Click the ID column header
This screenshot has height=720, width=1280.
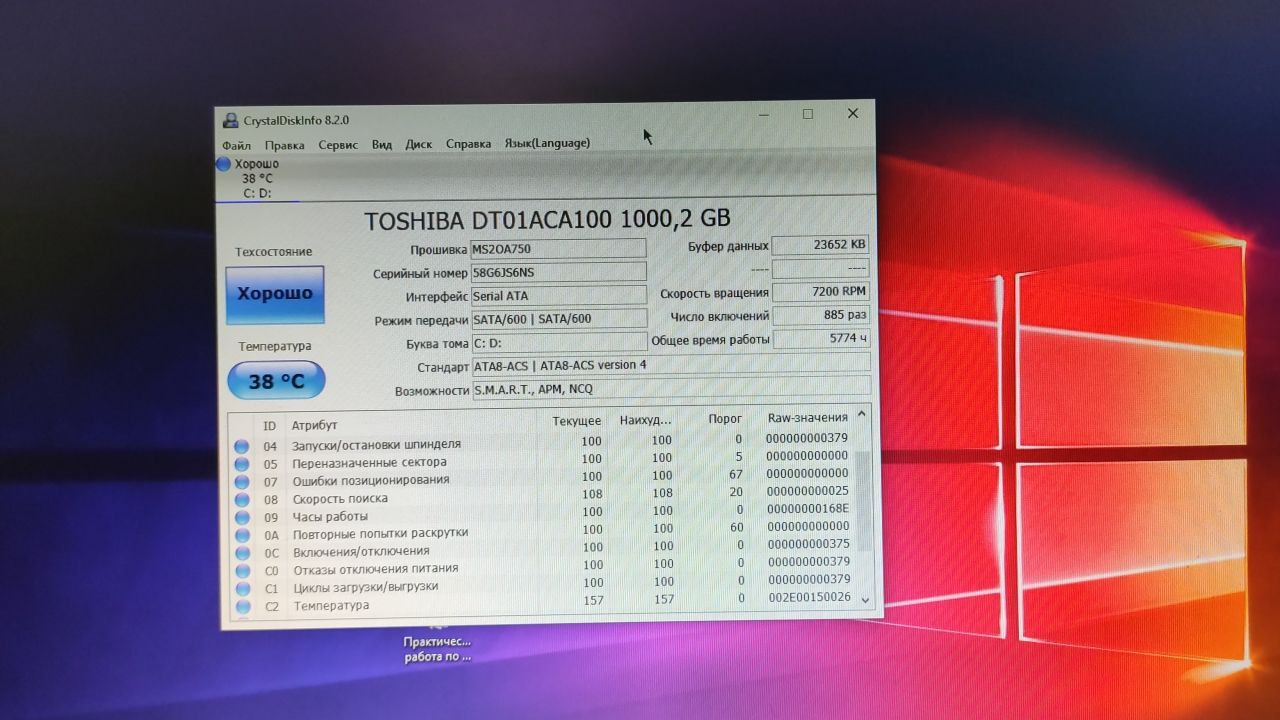(269, 426)
